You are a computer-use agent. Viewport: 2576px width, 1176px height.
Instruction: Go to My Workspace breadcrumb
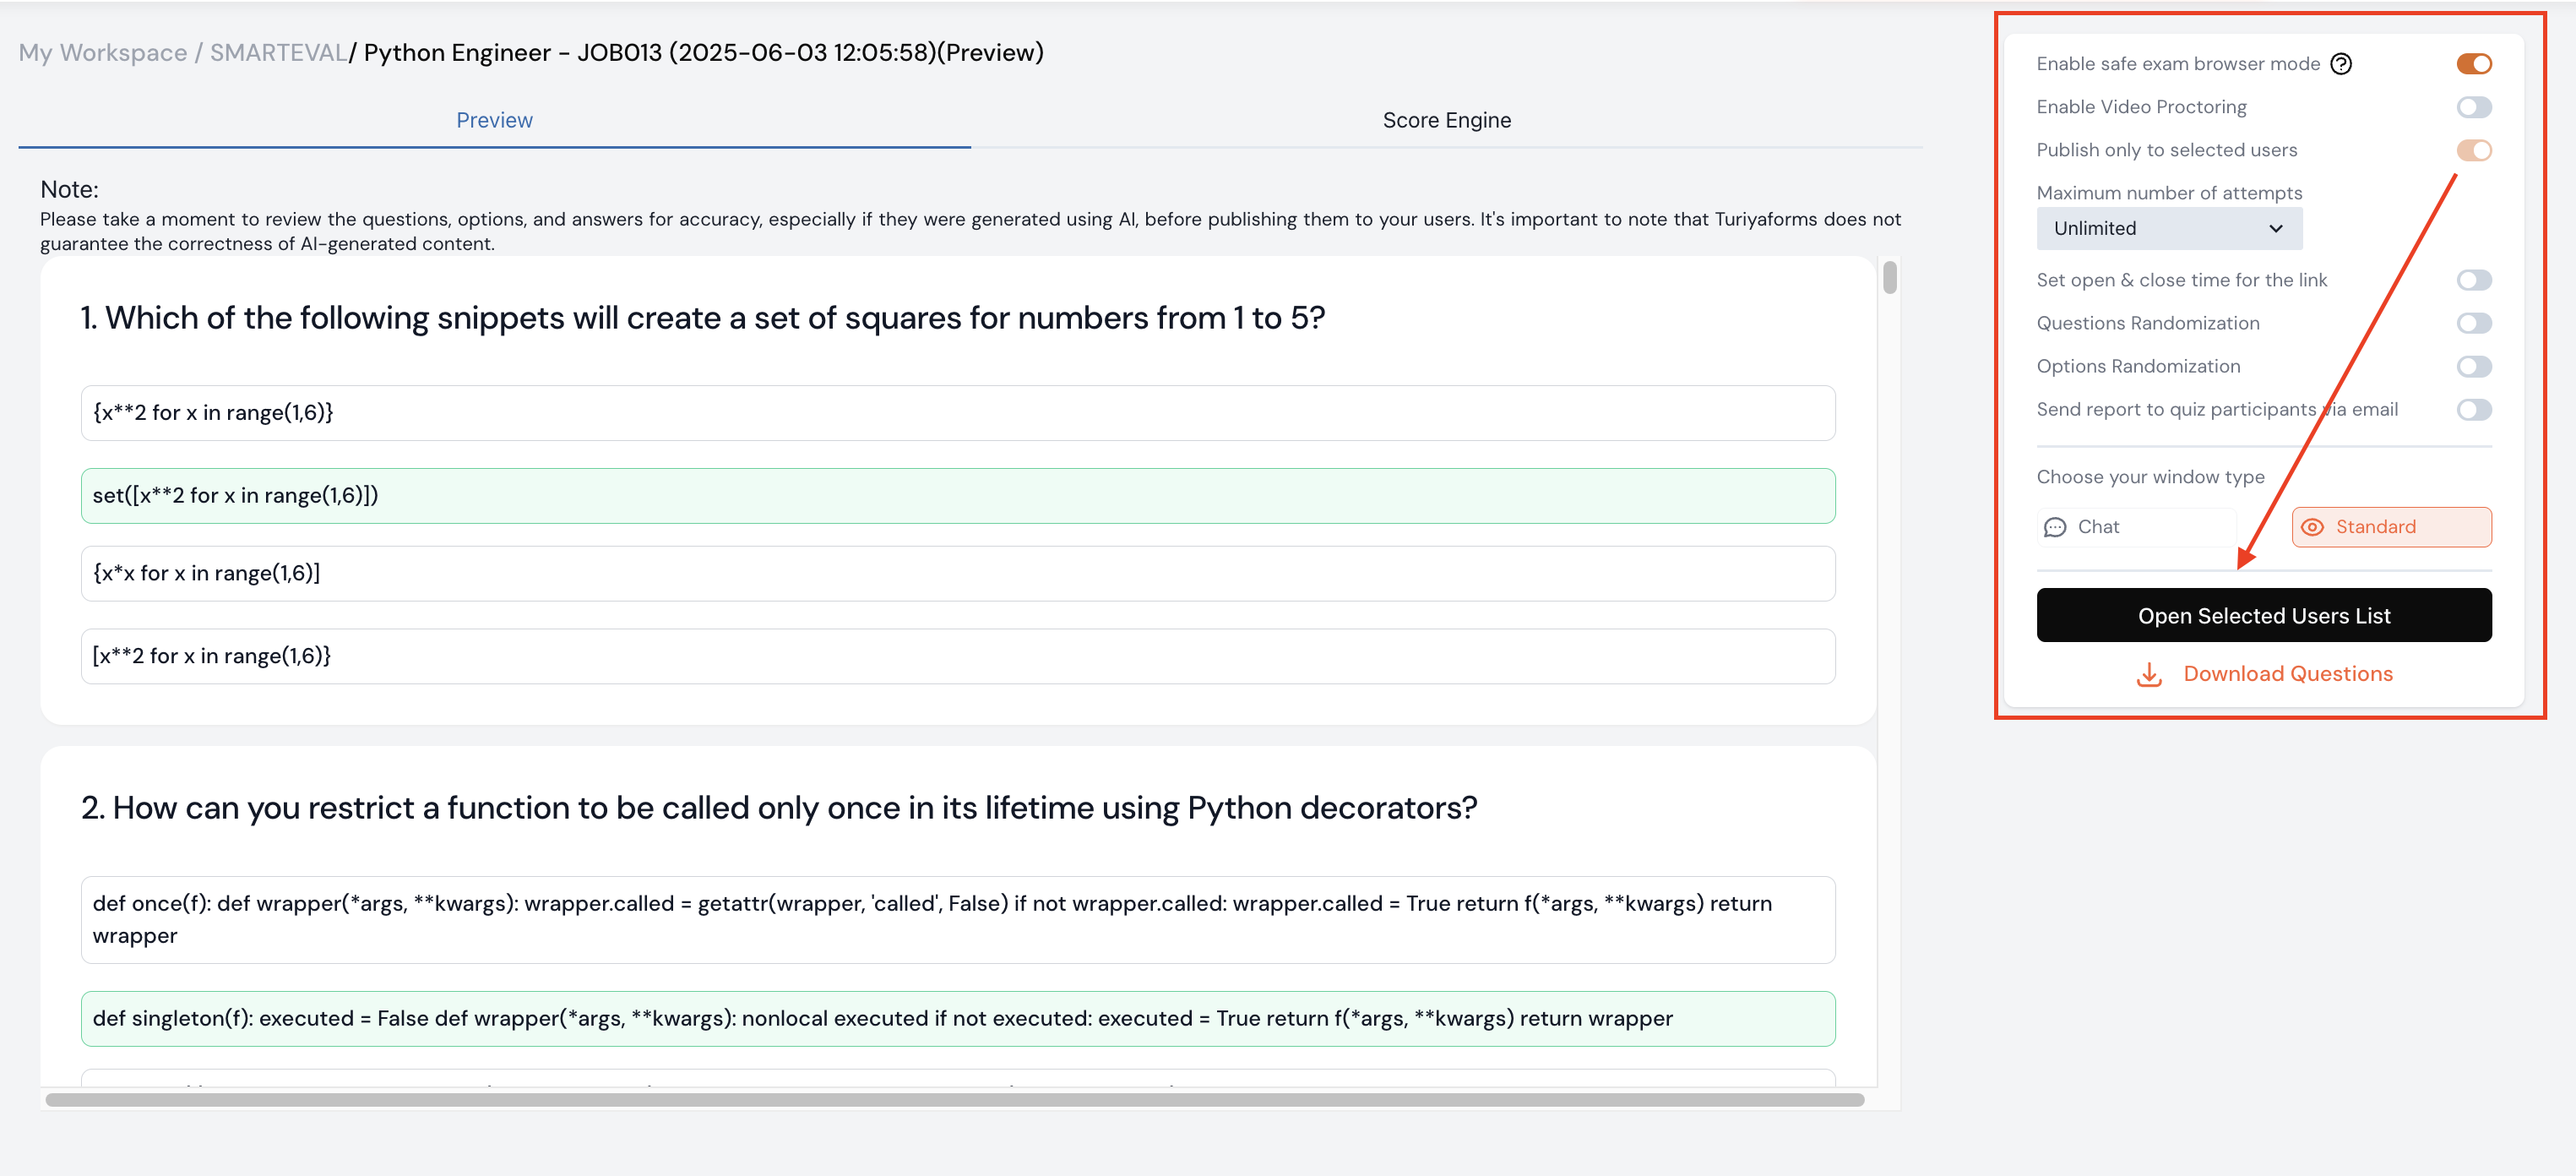(x=102, y=53)
